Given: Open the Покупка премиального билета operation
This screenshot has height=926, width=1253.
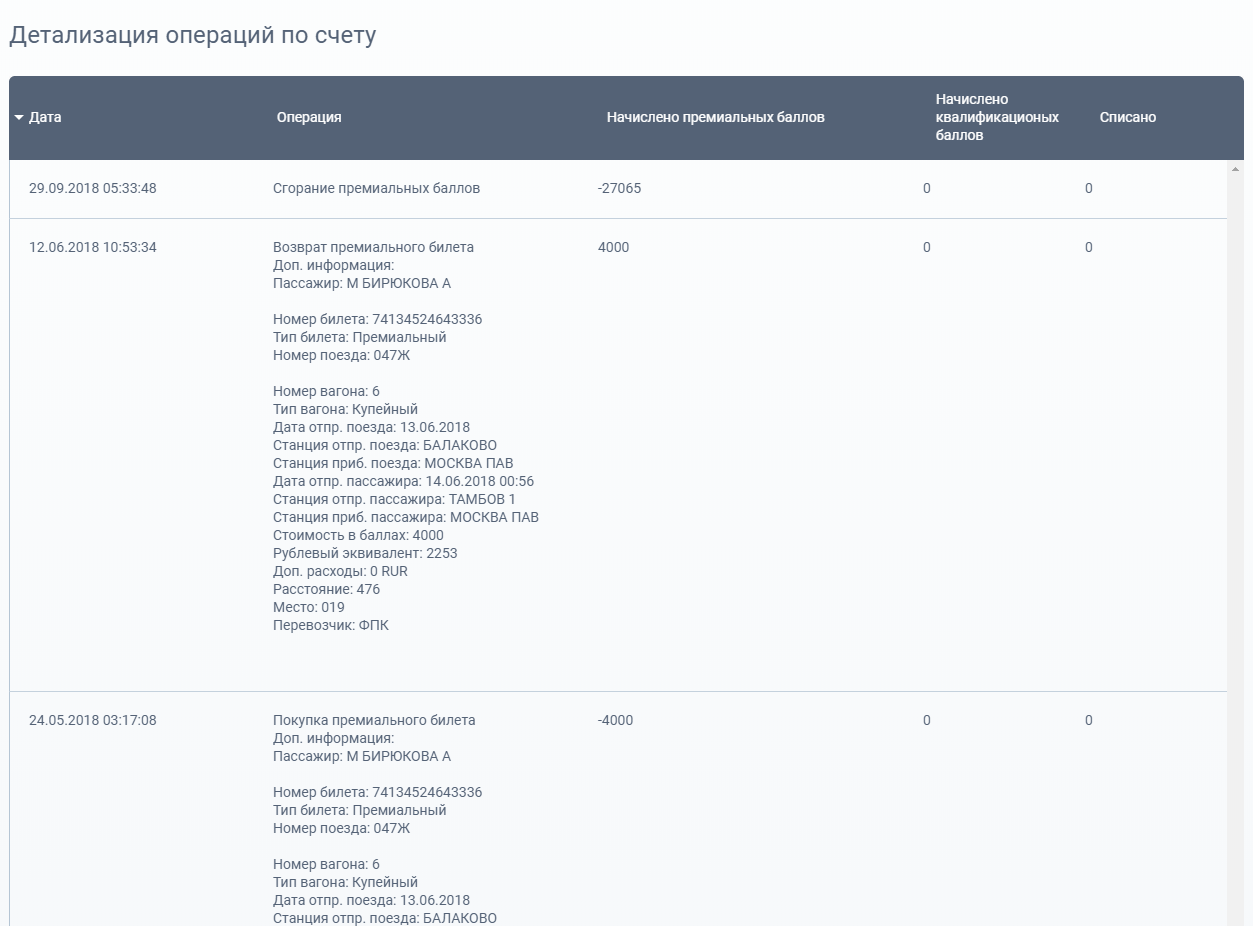Looking at the screenshot, I should (374, 720).
